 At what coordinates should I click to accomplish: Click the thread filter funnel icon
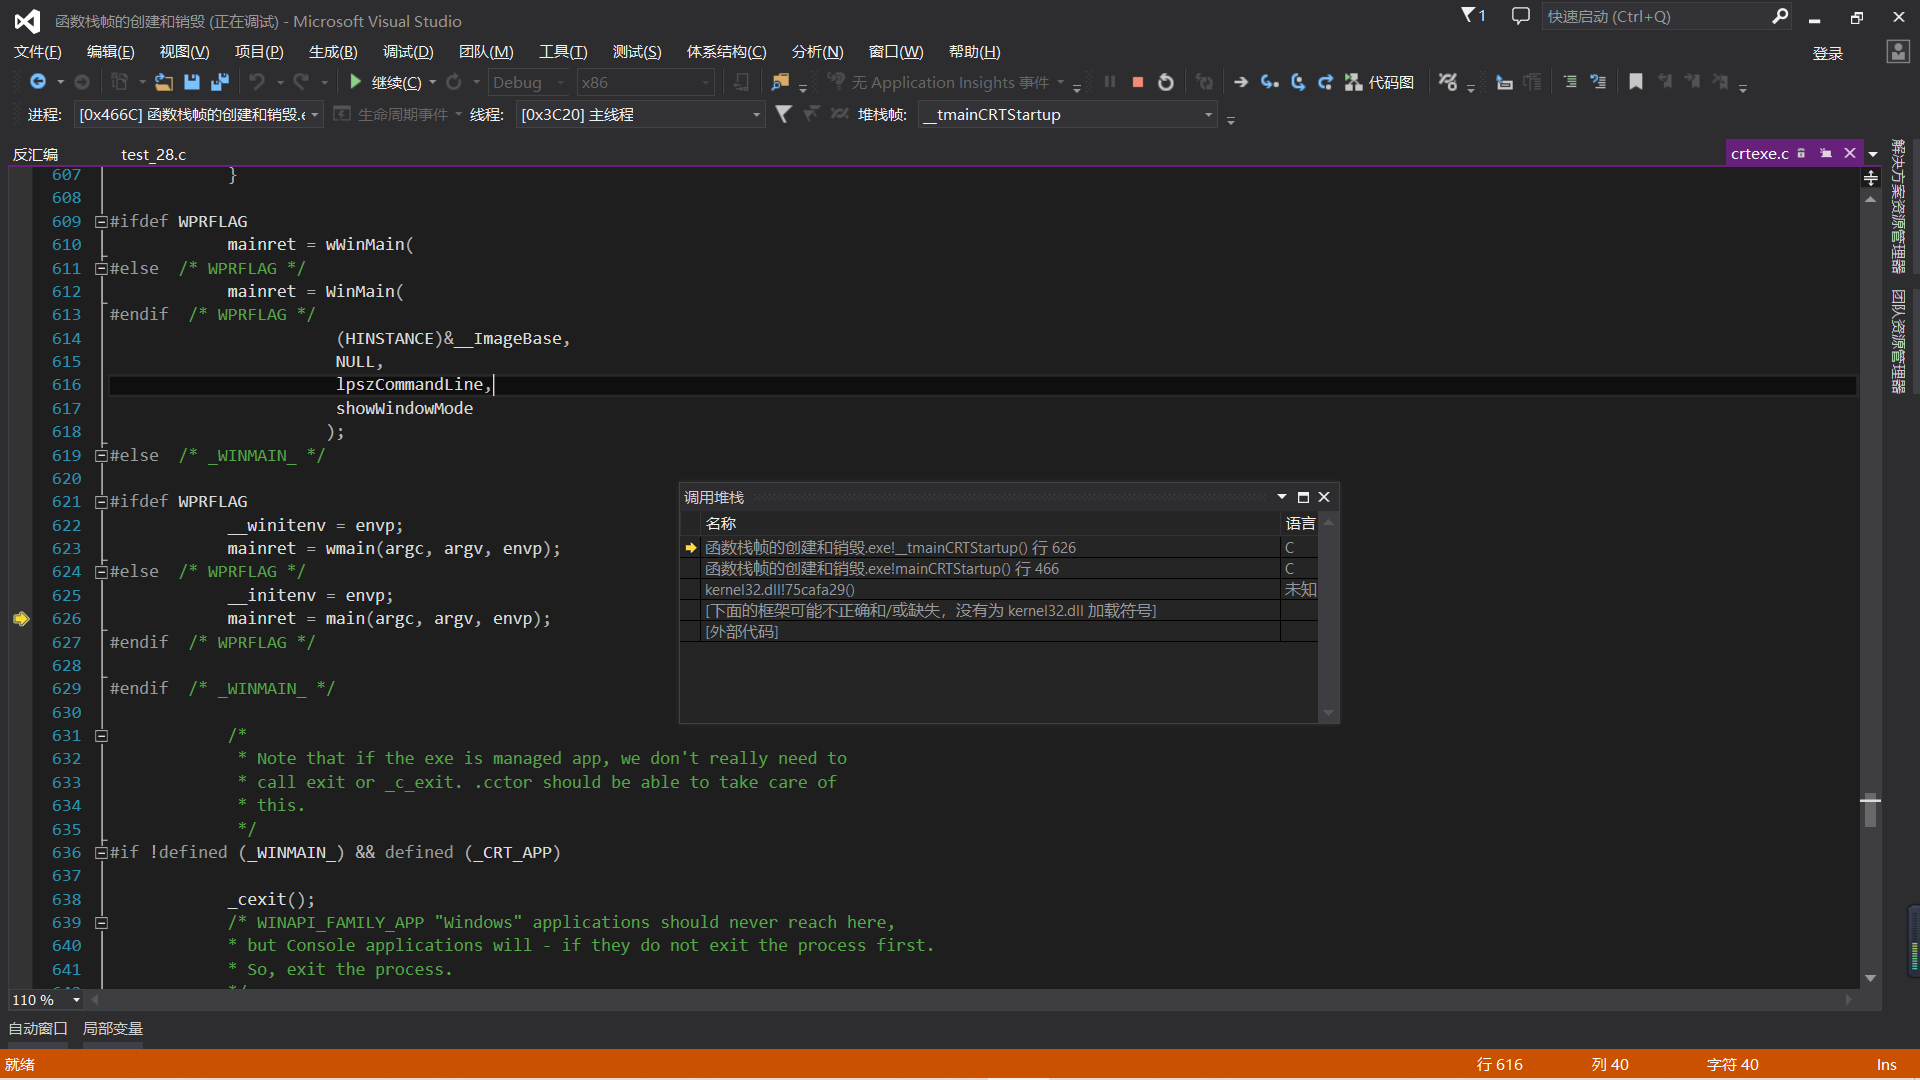point(784,114)
